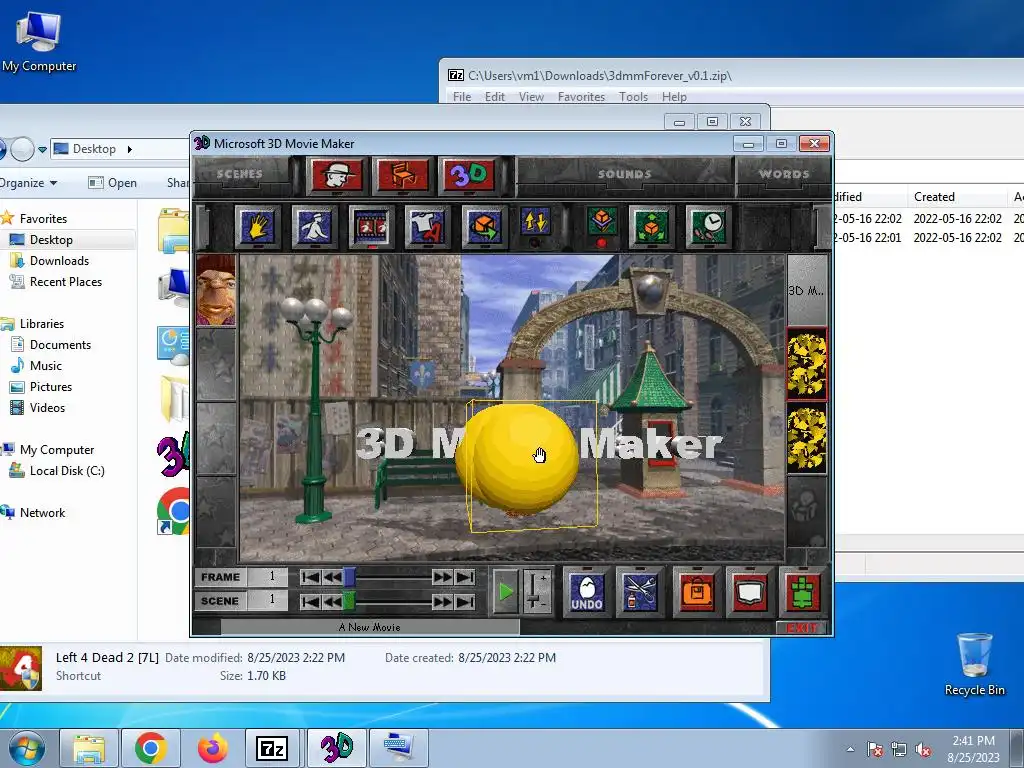Open File menu in 7-Zip window
1024x768 pixels.
click(x=462, y=97)
